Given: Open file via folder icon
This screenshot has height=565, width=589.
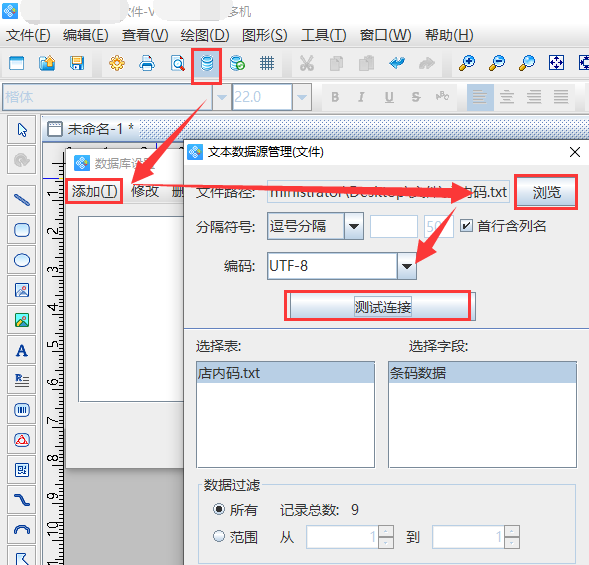Looking at the screenshot, I should click(x=47, y=63).
